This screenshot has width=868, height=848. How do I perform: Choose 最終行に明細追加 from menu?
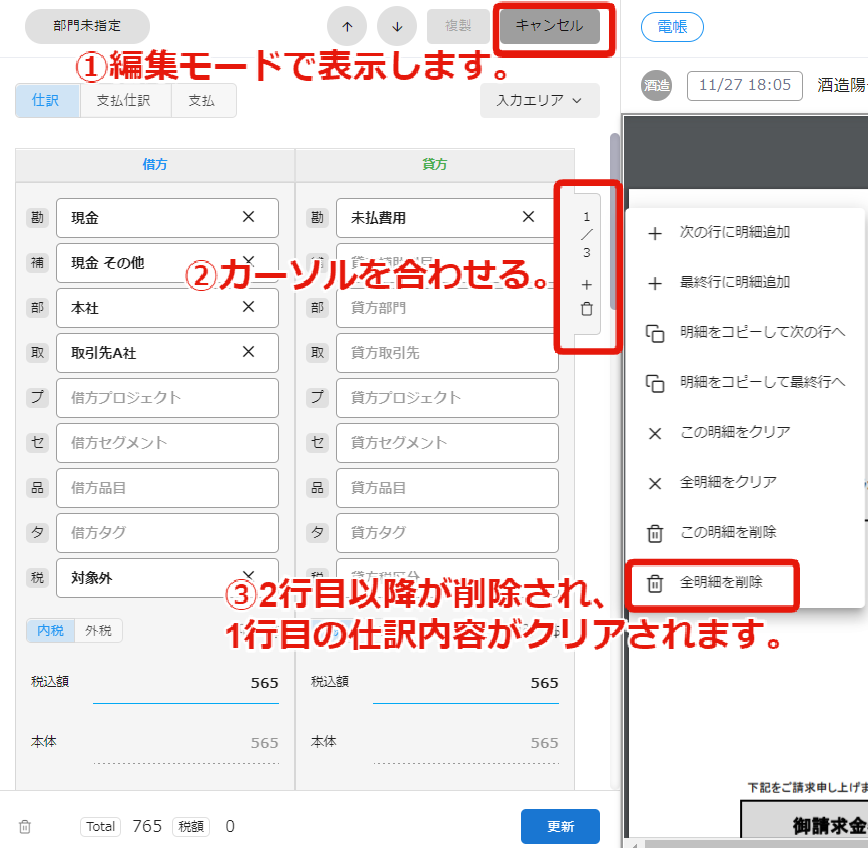pos(744,282)
